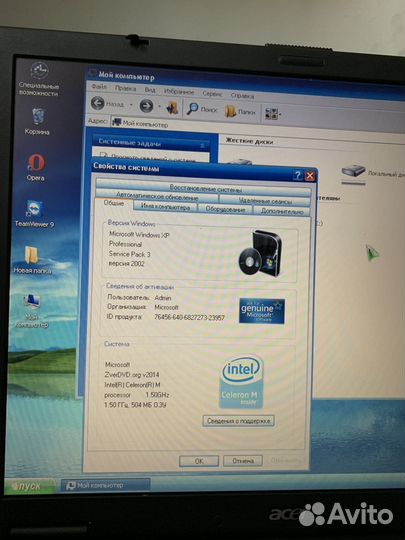Screen dimensions: 405x540
Task: Open the Правка menu
Action: [125, 89]
